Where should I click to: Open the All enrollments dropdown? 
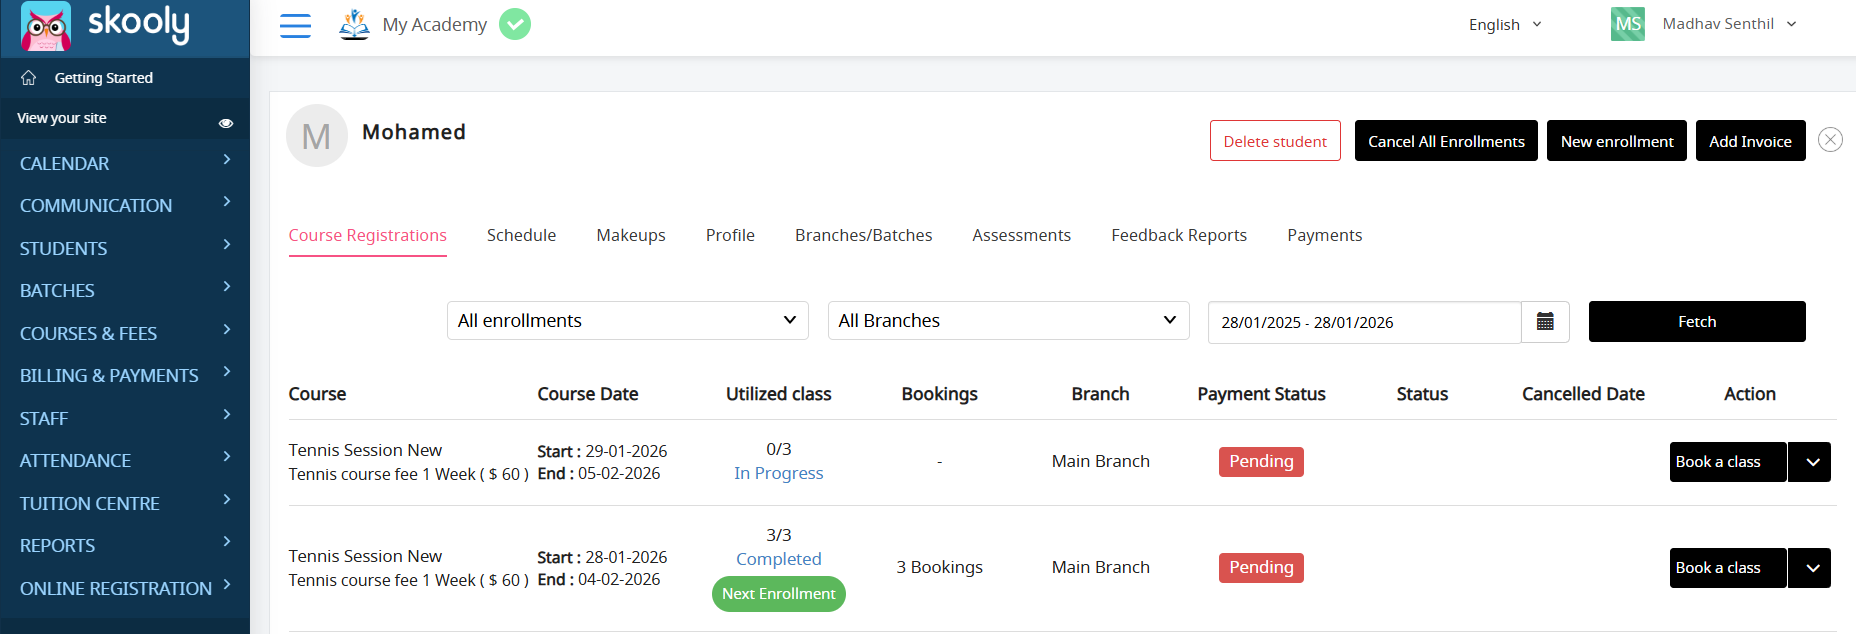coord(627,321)
